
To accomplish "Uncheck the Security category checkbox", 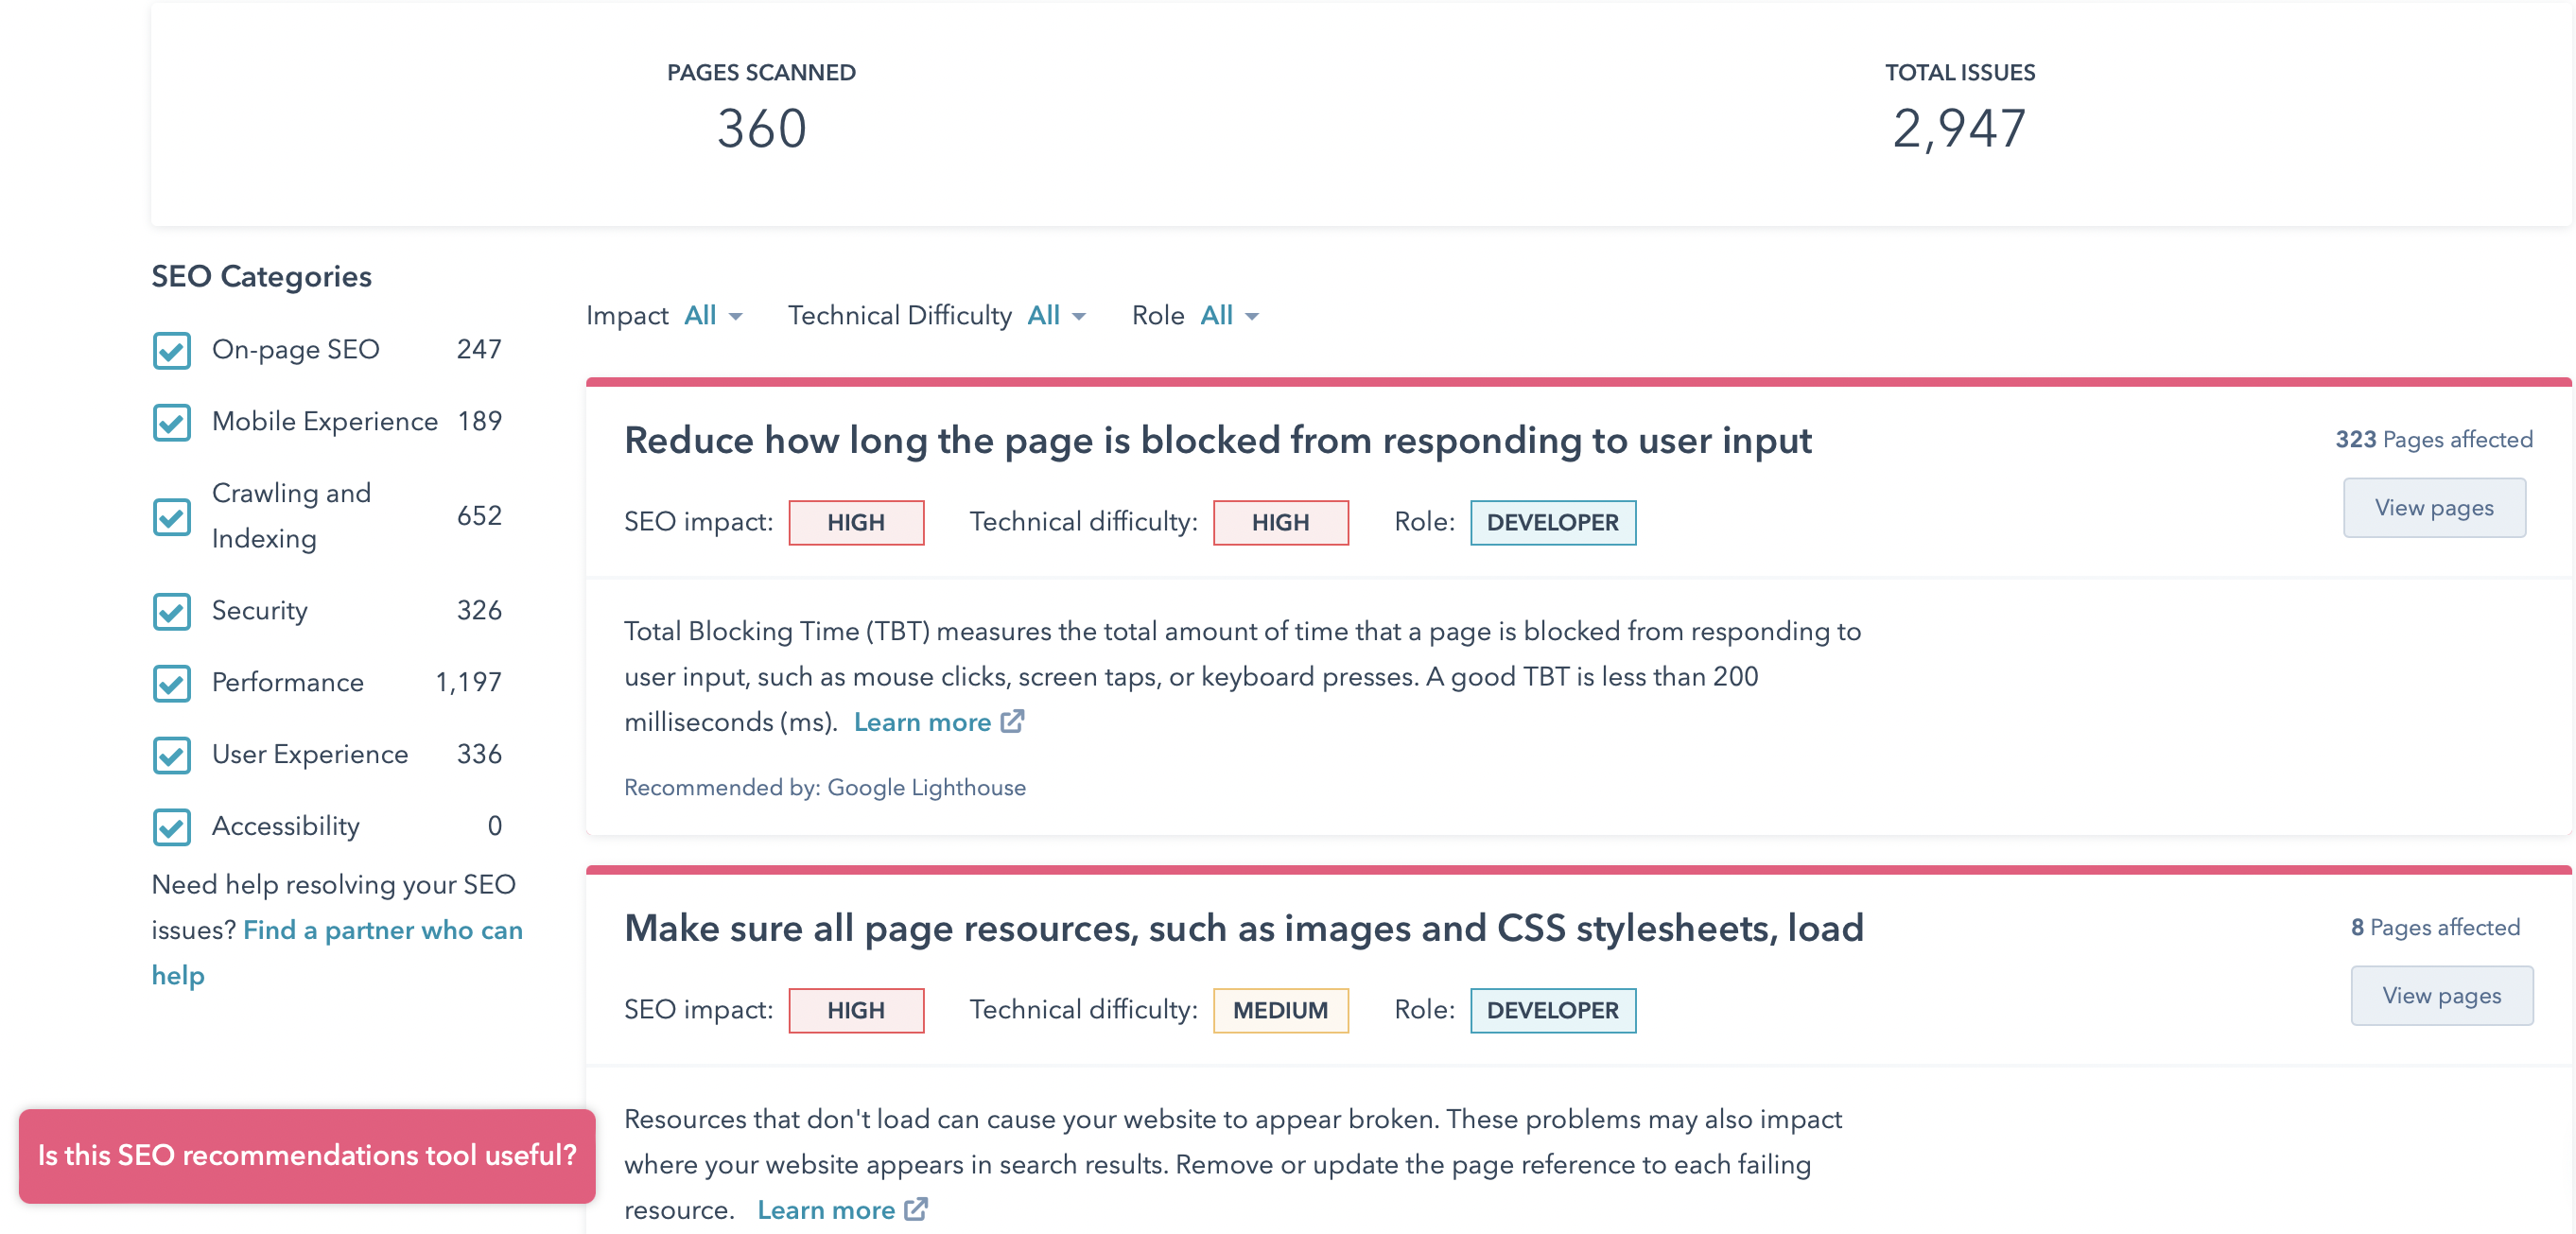I will pos(172,612).
